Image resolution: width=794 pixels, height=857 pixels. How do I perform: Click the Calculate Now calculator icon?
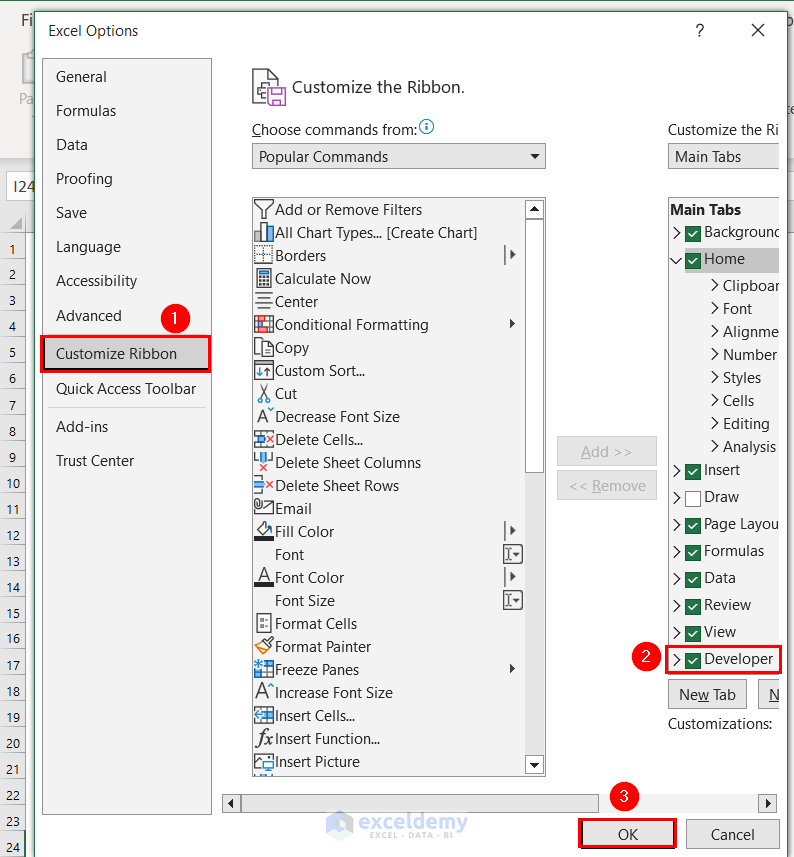(x=264, y=278)
